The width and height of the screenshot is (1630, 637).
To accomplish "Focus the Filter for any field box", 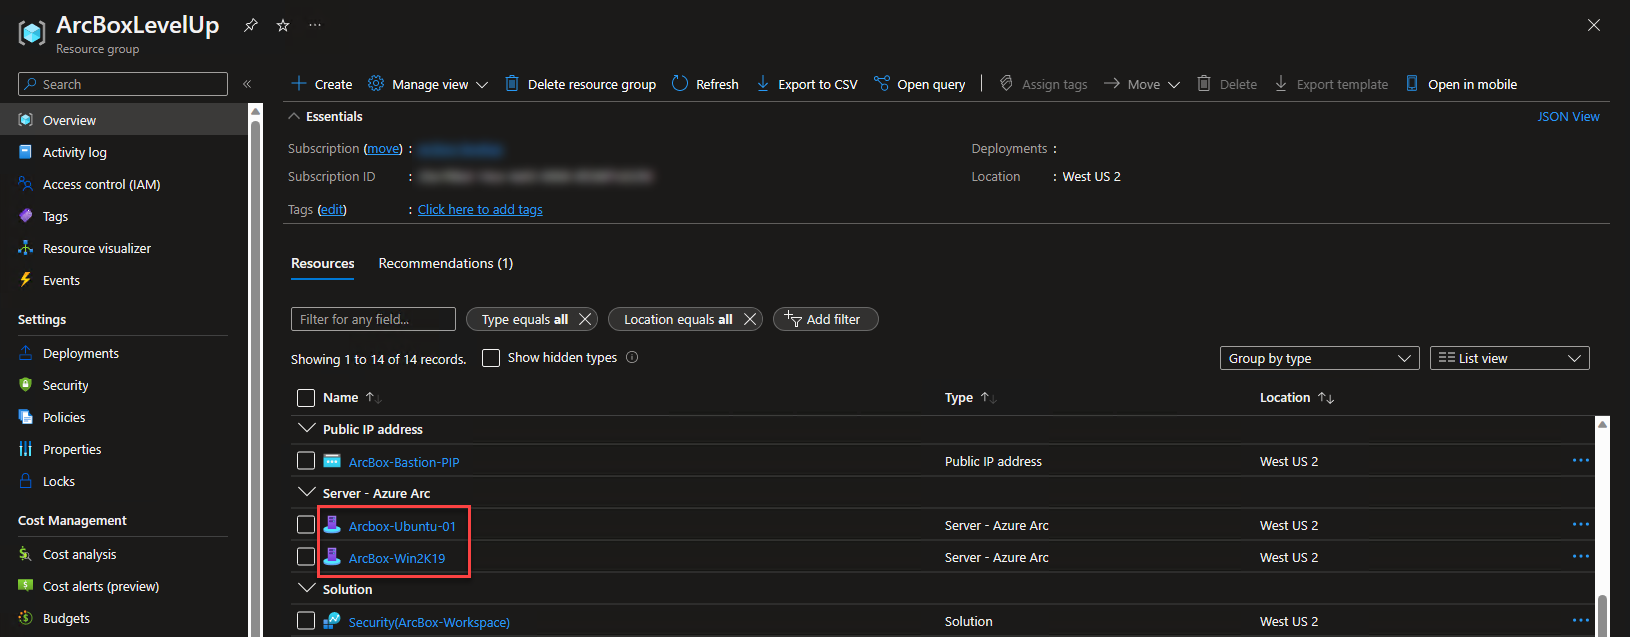I will point(373,319).
